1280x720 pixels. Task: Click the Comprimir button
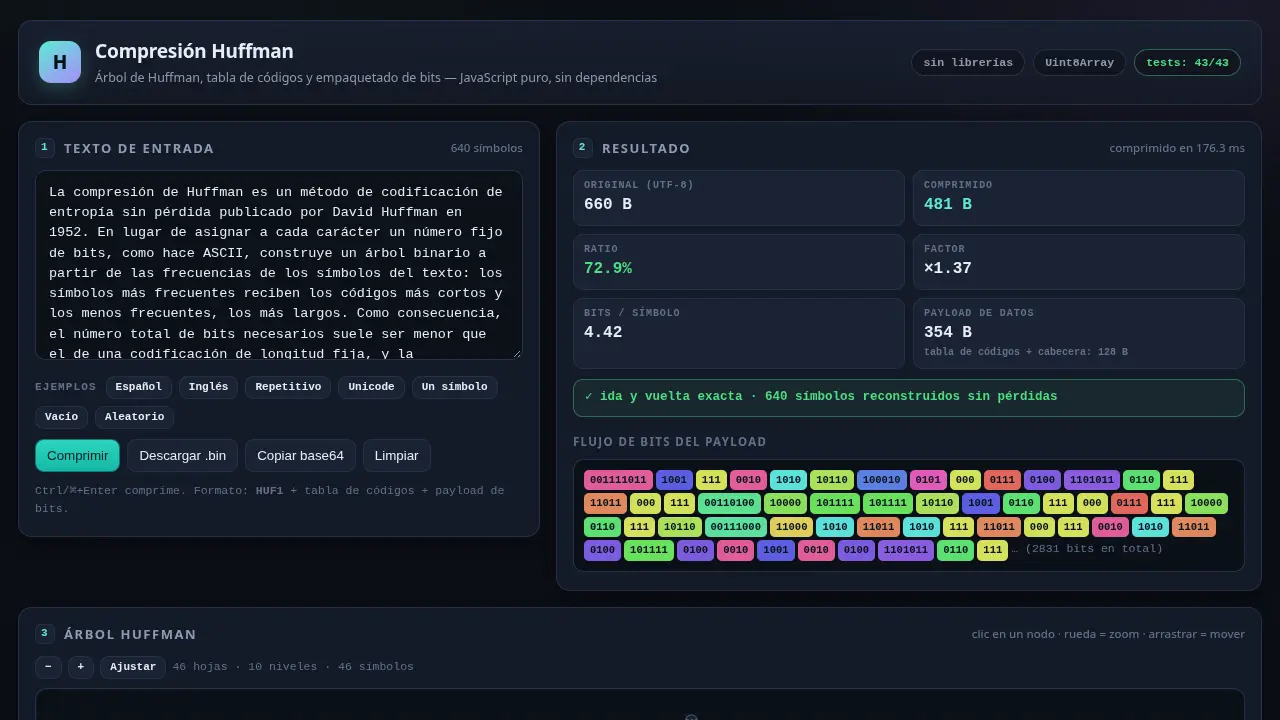[x=77, y=455]
